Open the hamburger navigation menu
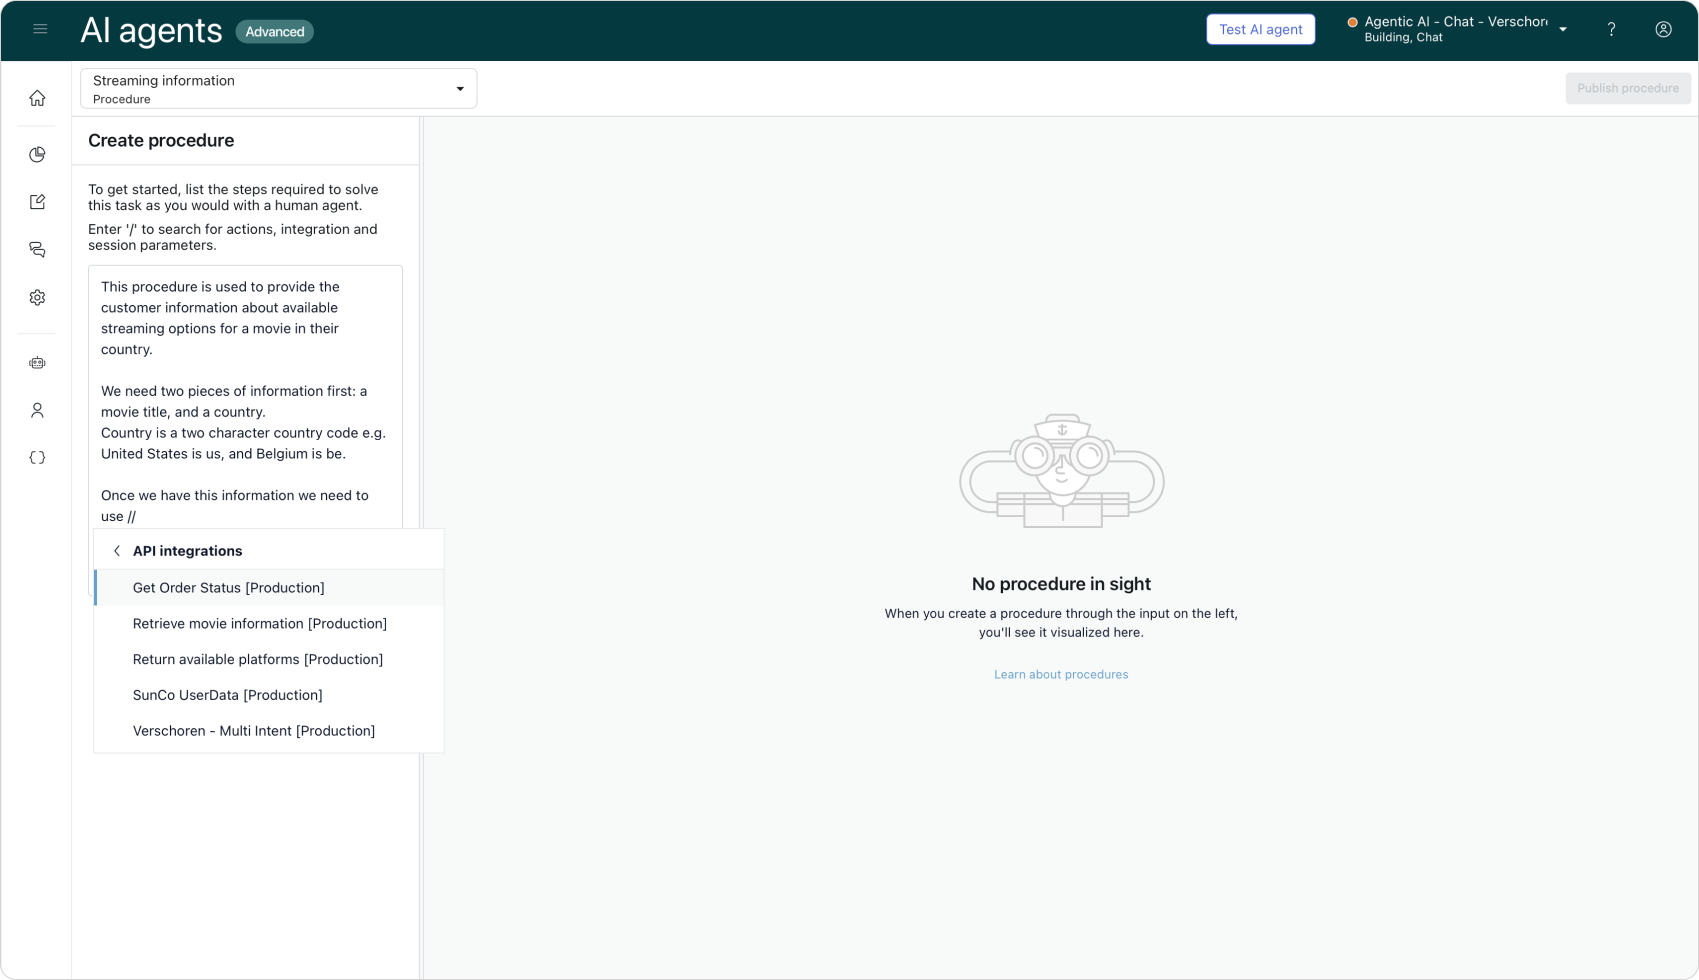The image size is (1699, 980). (x=40, y=29)
